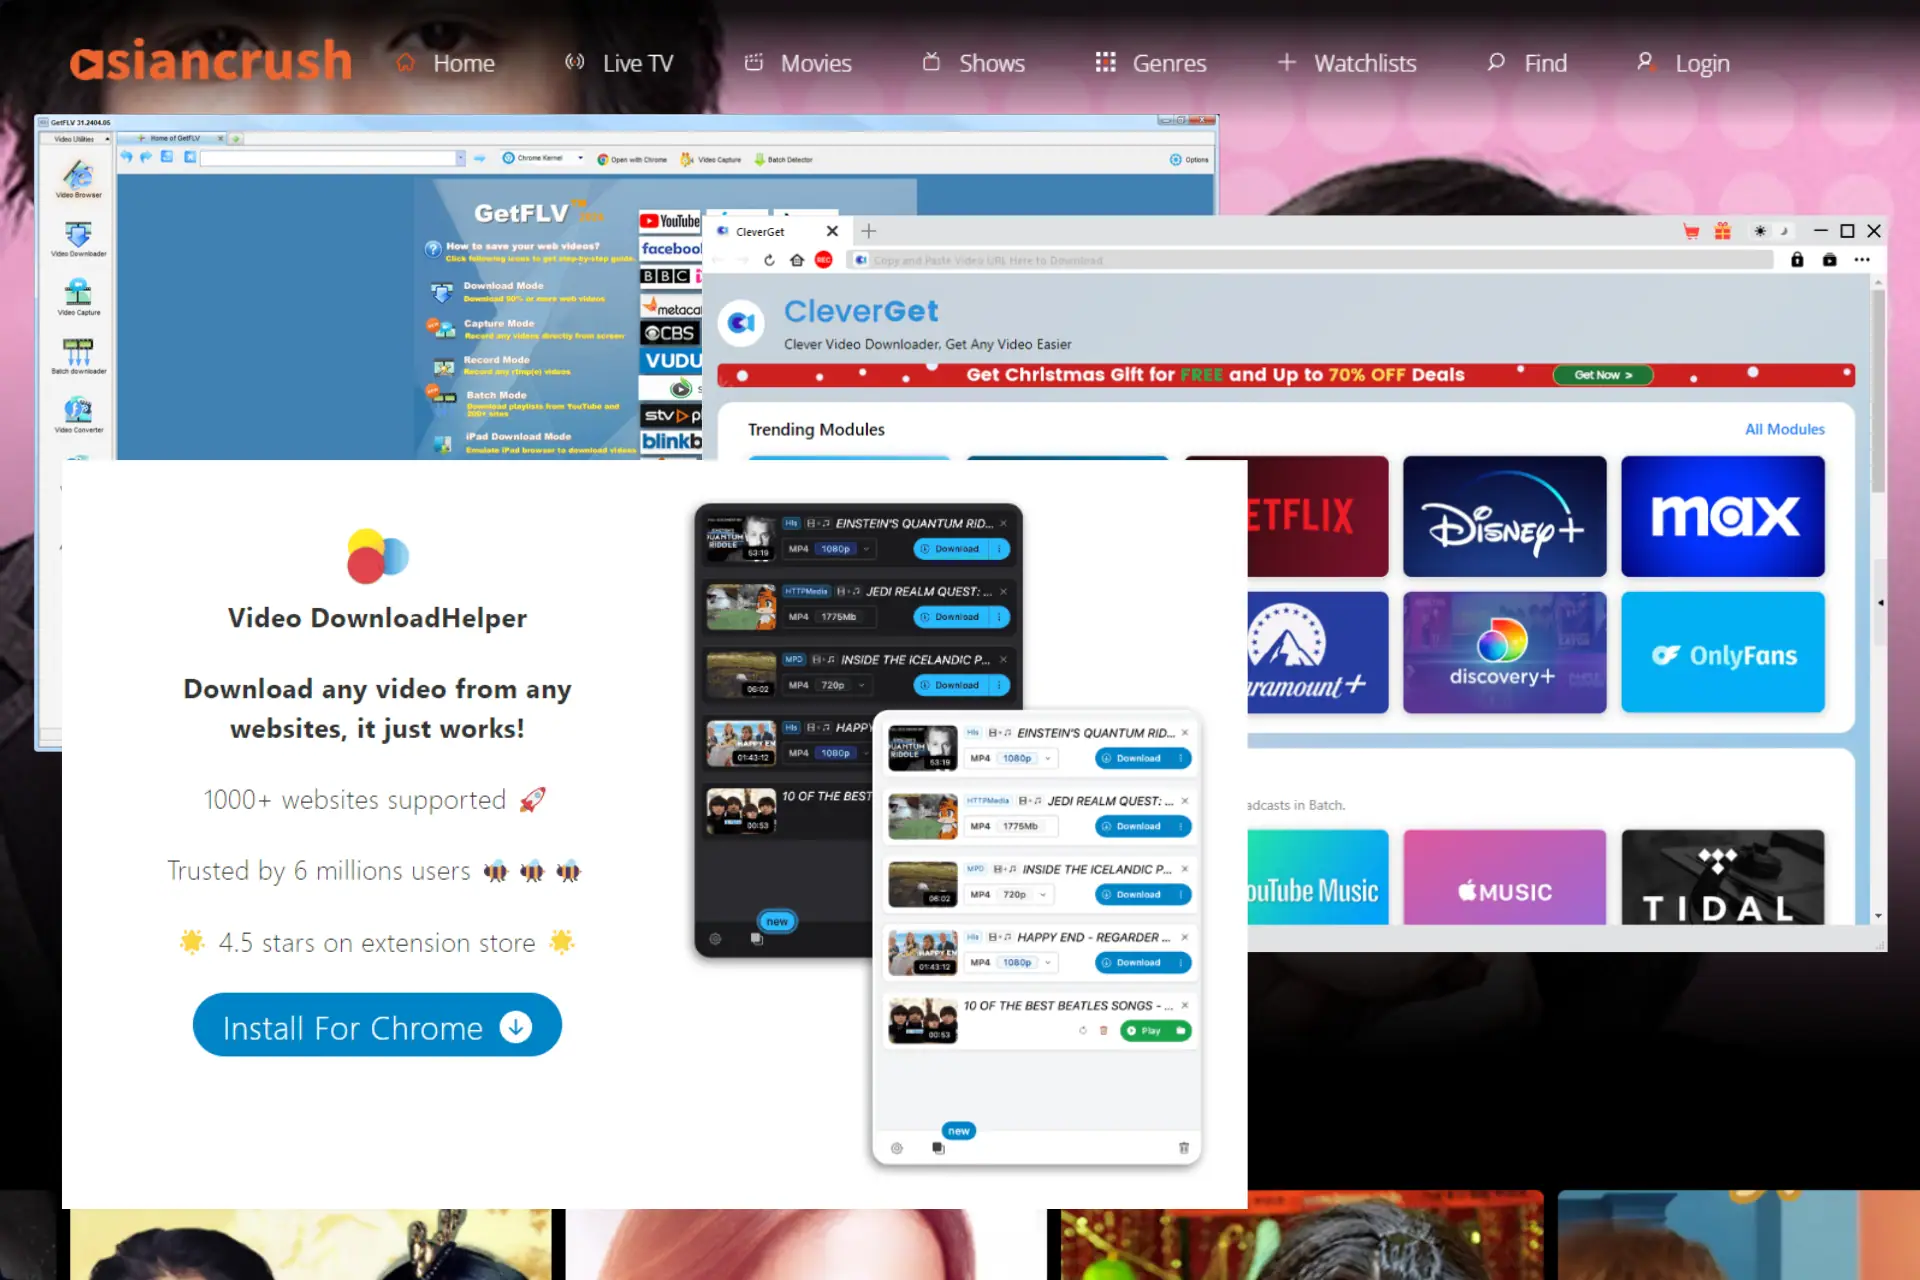Open the Chrome Kernel dropdown in GetFLV
1920x1280 pixels.
pos(543,158)
